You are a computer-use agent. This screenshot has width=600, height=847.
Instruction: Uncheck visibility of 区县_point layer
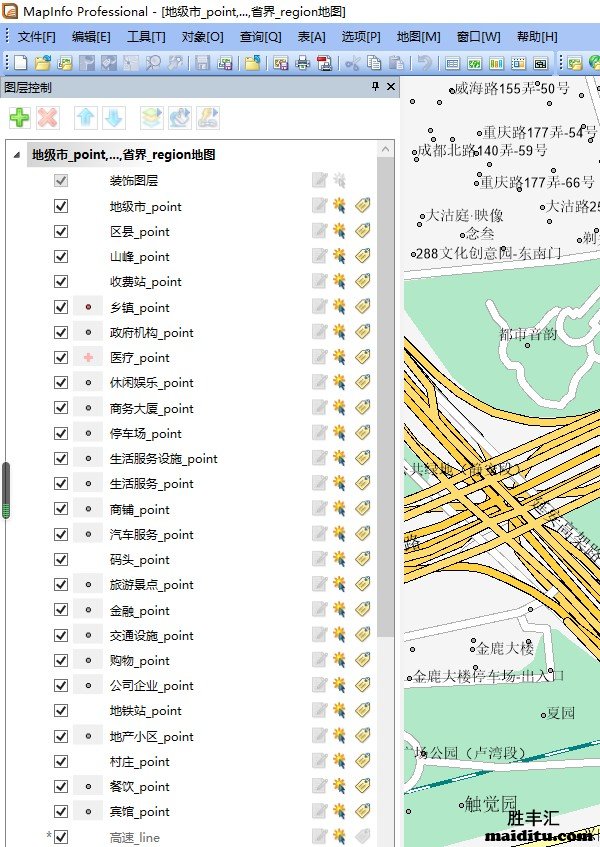61,231
